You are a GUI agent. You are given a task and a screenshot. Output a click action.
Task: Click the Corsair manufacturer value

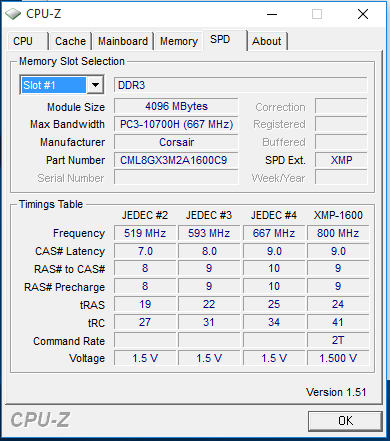pos(176,142)
